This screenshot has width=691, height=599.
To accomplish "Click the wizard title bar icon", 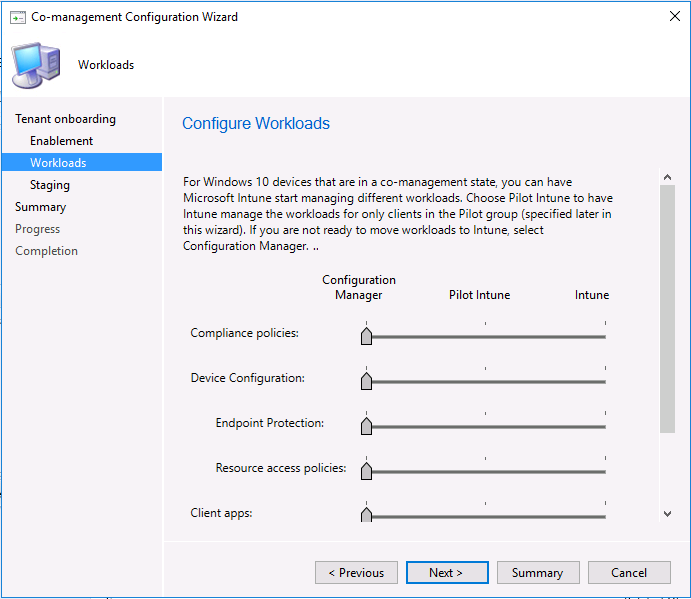I will [x=18, y=17].
